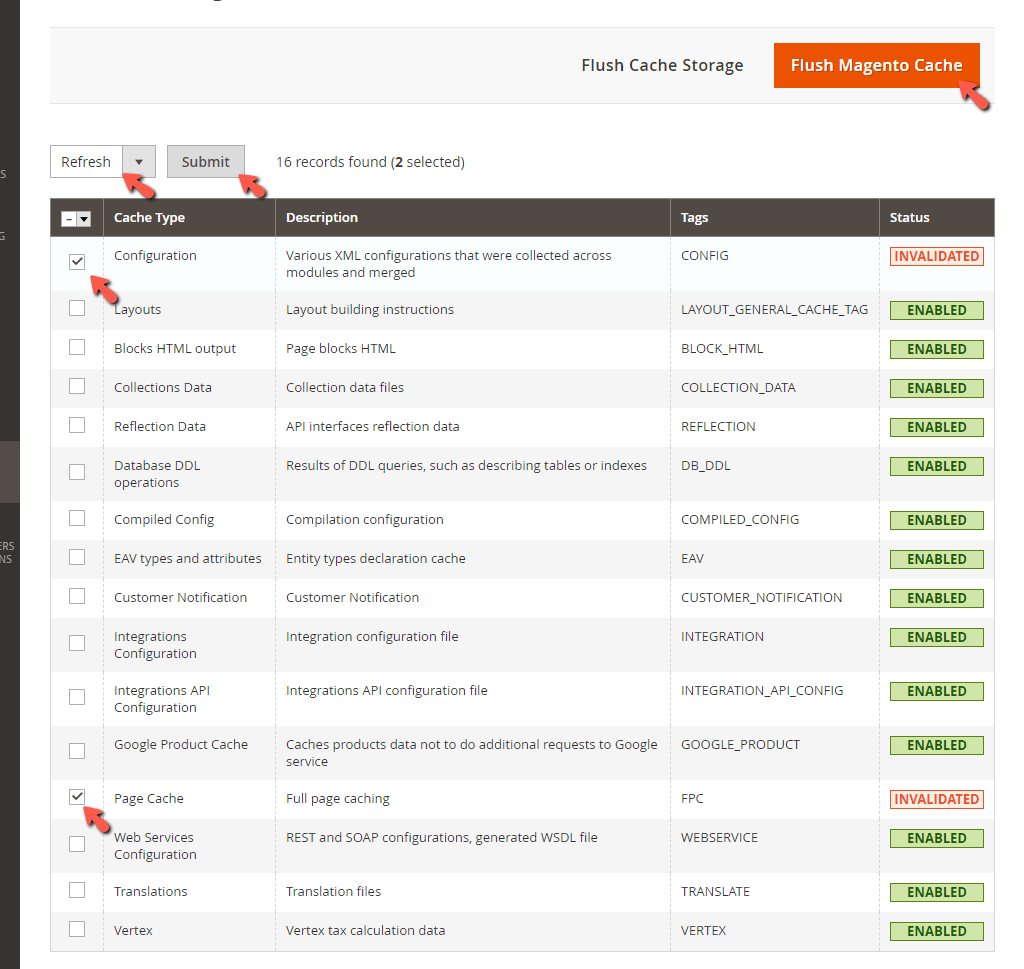Click the Refresh button
Image resolution: width=1024 pixels, height=969 pixels.
coord(86,161)
